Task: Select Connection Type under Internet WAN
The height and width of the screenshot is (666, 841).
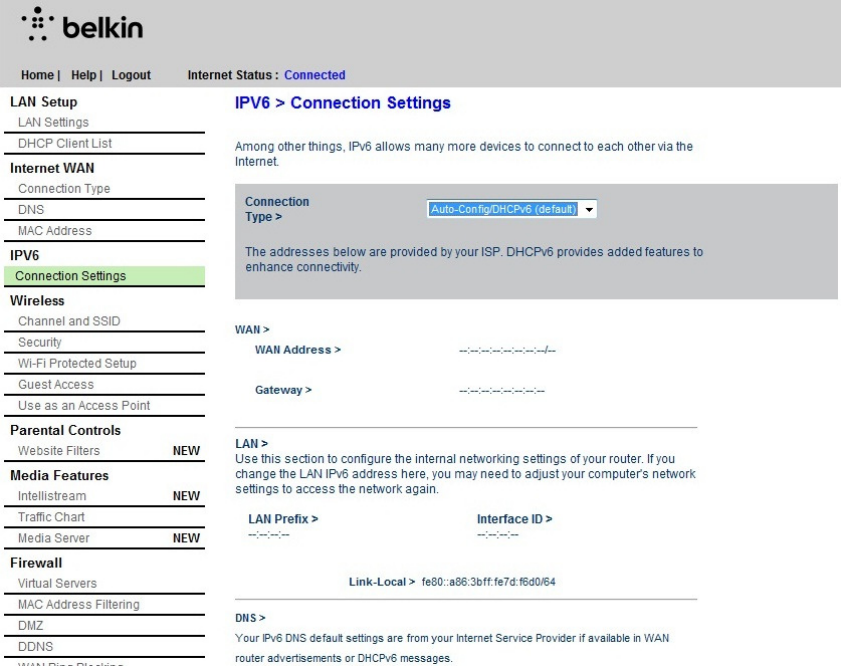Action: click(x=64, y=189)
